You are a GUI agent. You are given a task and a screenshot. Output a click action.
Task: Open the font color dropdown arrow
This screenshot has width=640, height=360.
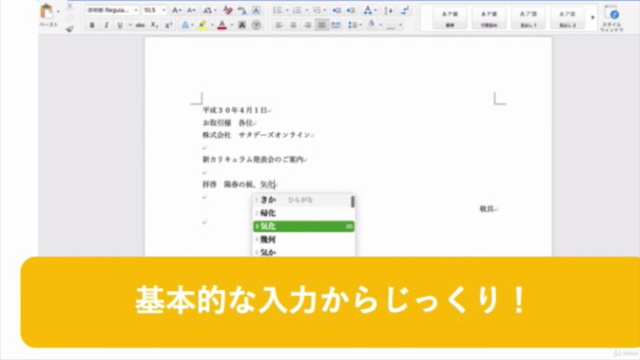point(231,25)
